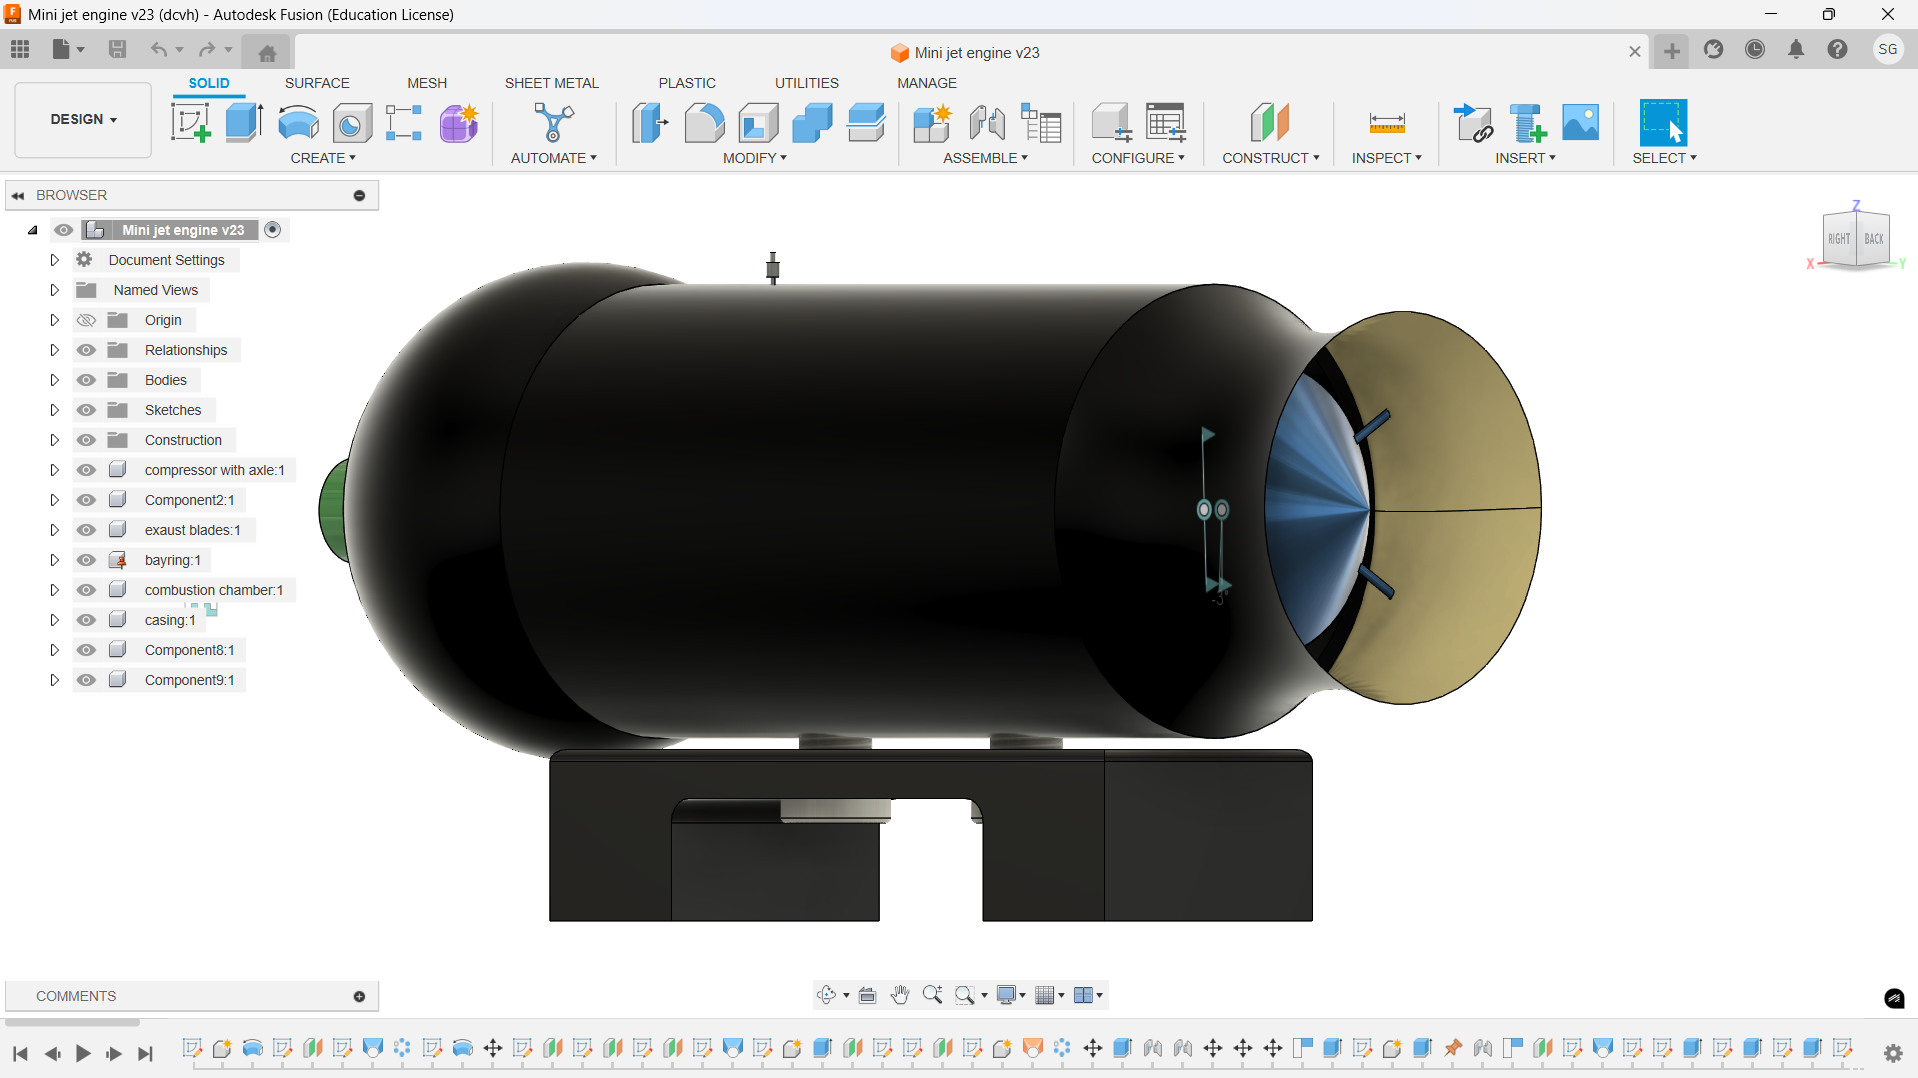Open the Bill of Materials icon
Viewport: 1918px width, 1078px height.
point(1041,123)
